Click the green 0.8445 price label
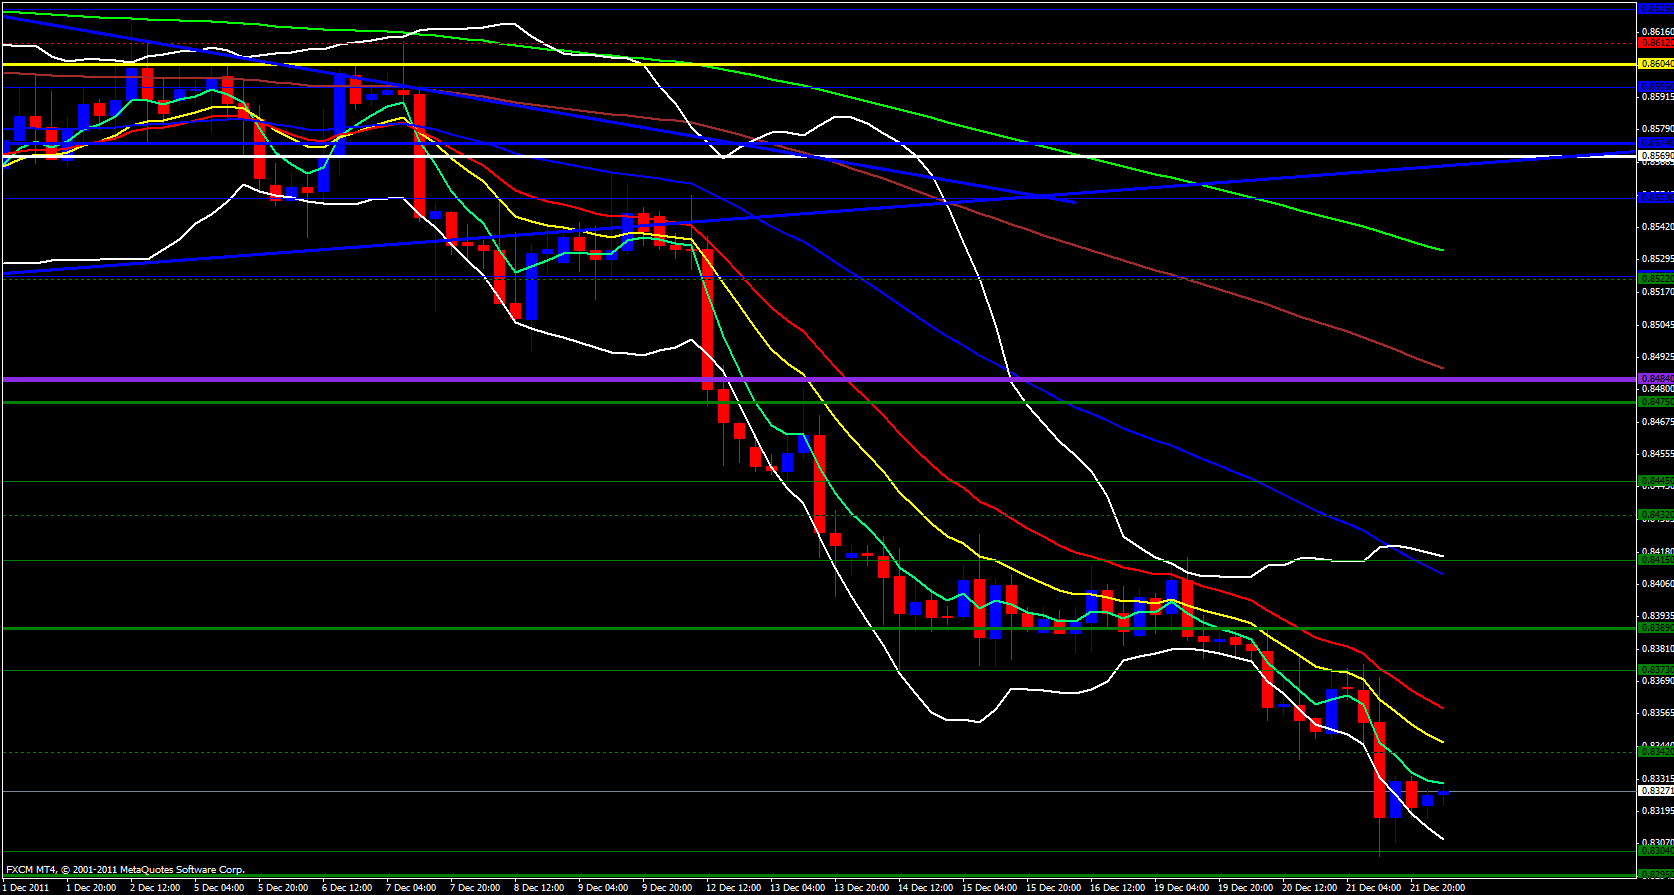 (x=1655, y=481)
